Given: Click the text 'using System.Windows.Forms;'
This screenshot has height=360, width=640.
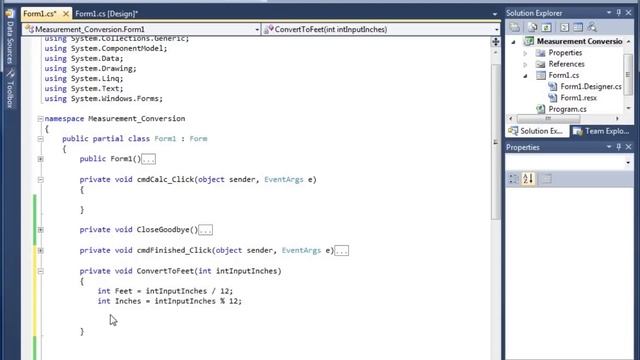Looking at the screenshot, I should click(104, 99).
